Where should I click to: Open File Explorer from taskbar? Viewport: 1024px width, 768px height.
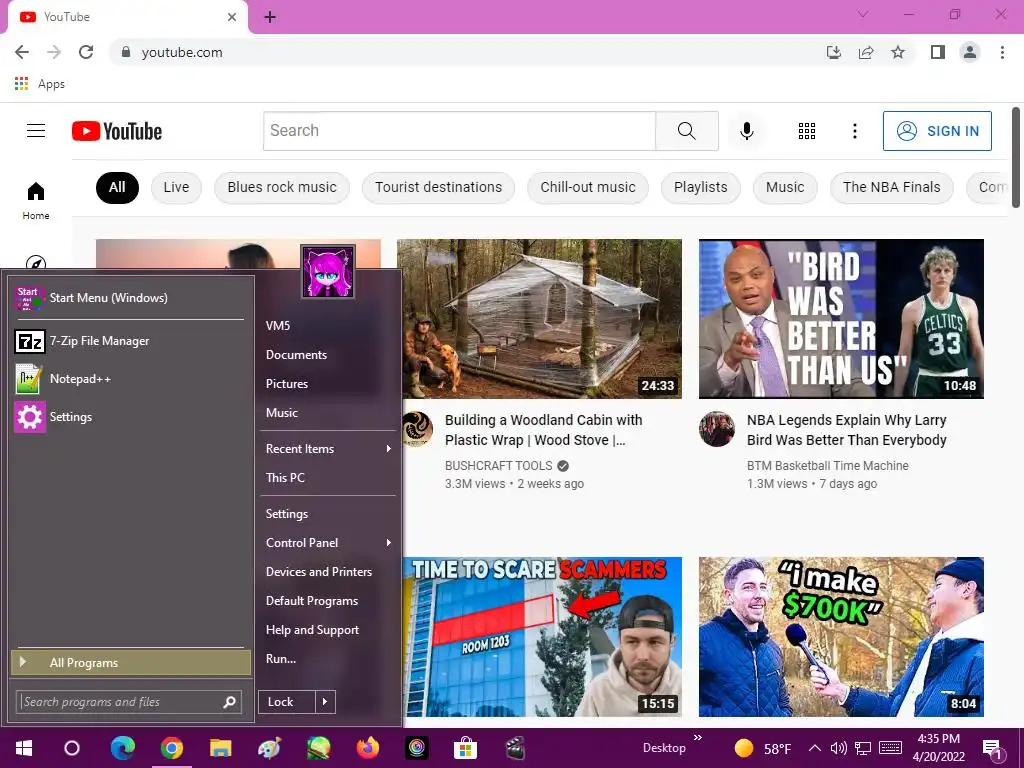click(x=220, y=748)
